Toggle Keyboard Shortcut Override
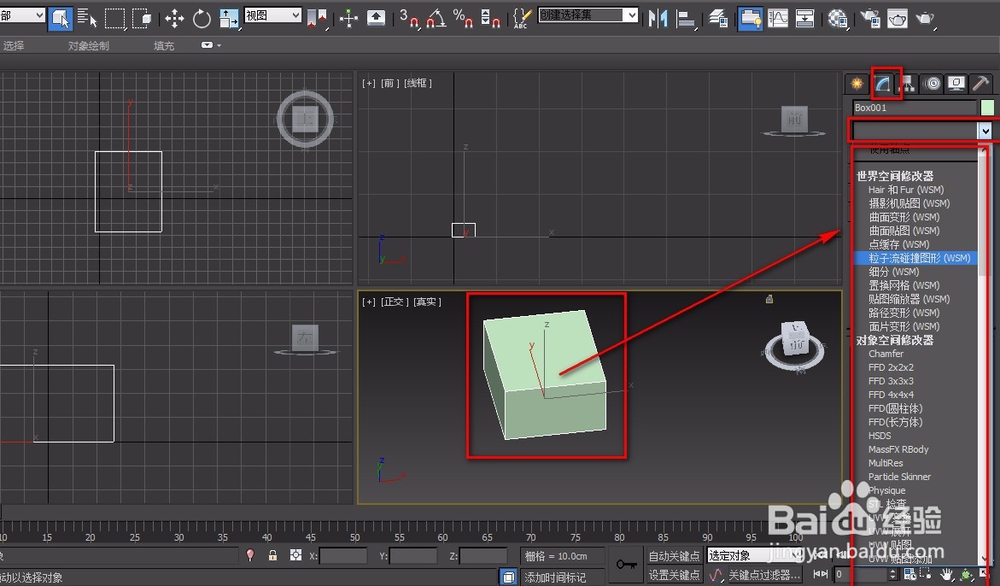The image size is (1000, 586). coord(376,18)
